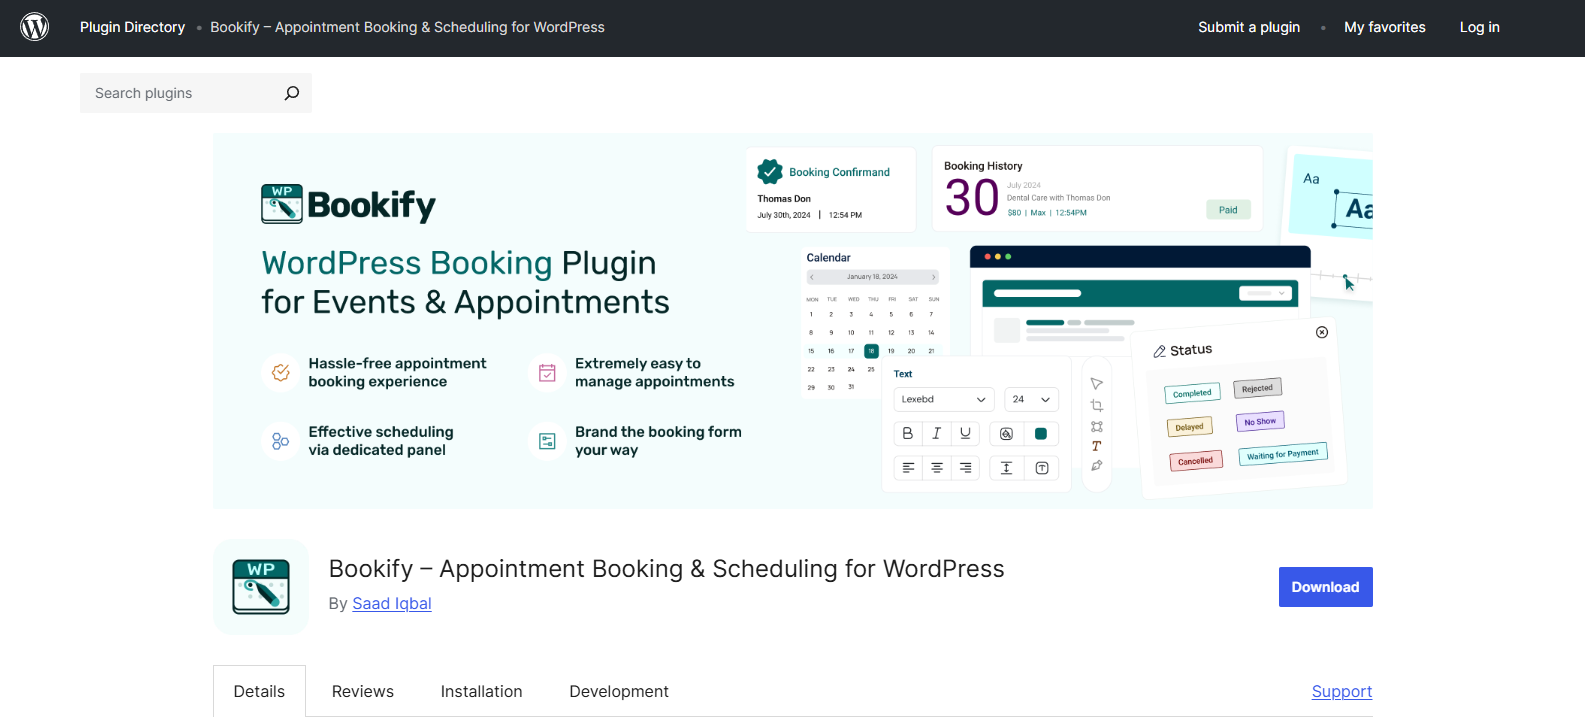Open Submit a plugin page
This screenshot has width=1585, height=725.
point(1249,27)
